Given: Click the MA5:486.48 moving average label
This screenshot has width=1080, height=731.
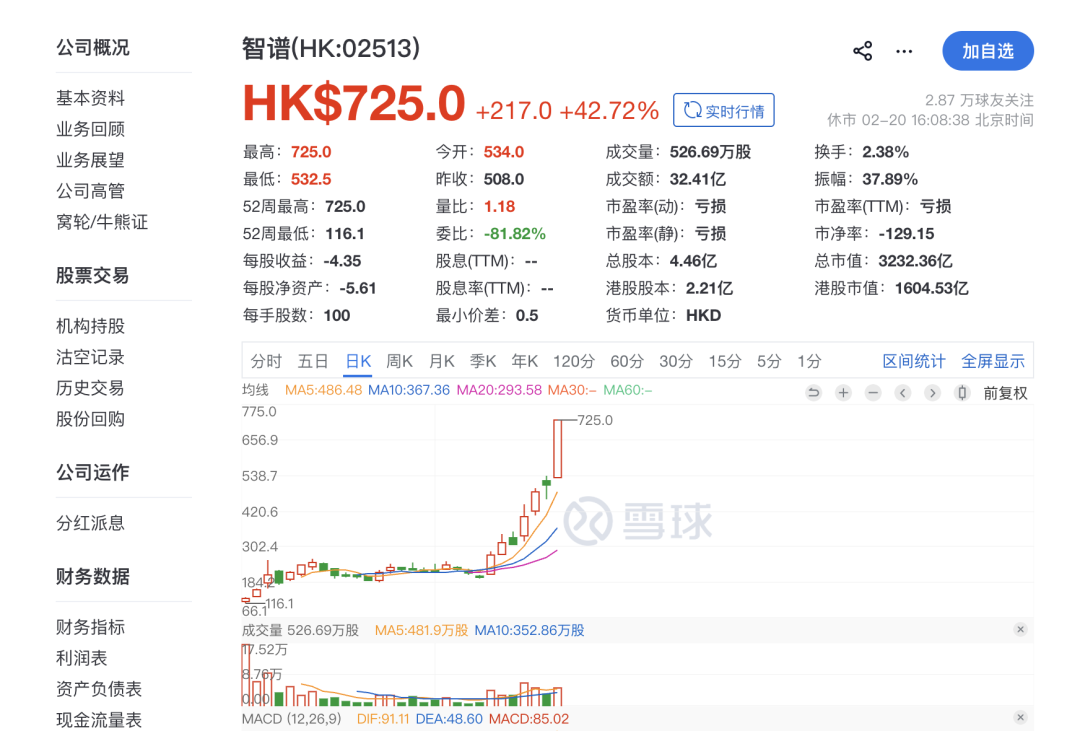Looking at the screenshot, I should tap(323, 390).
